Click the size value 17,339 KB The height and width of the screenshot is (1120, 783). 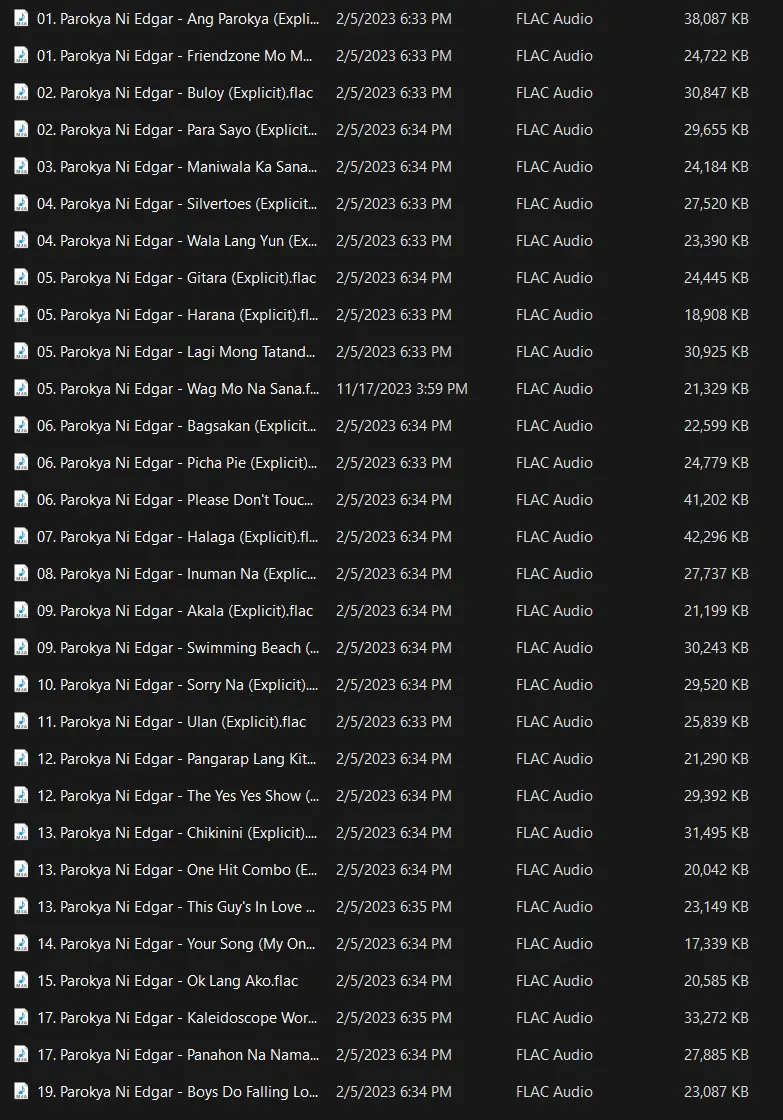click(x=716, y=944)
